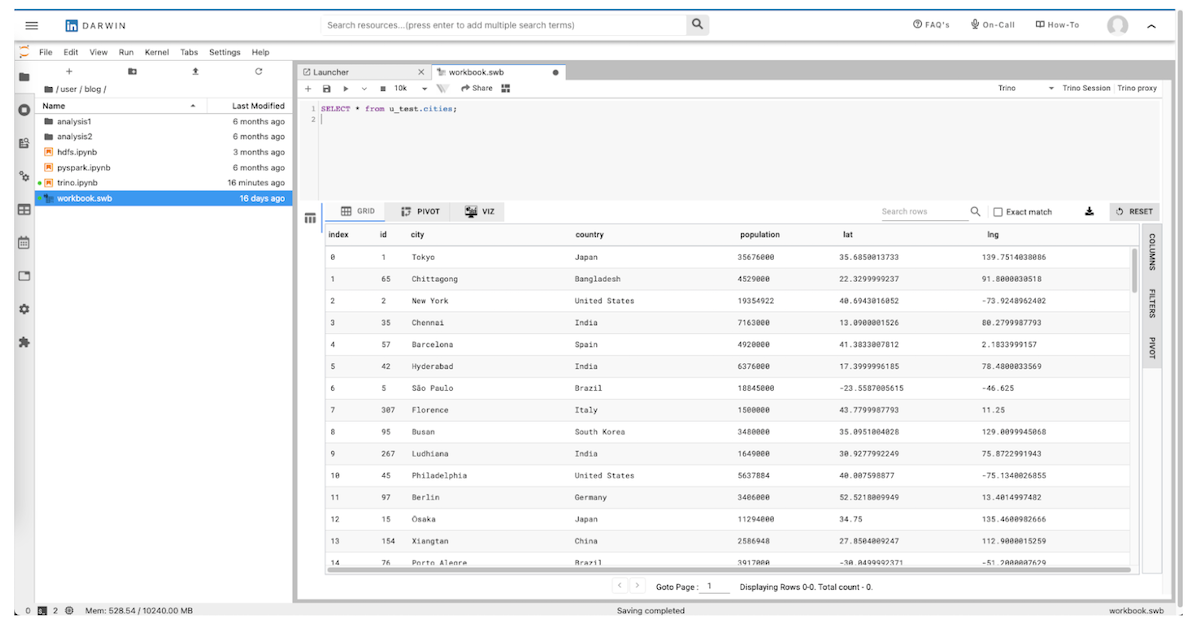Run the query with the play icon

click(x=346, y=88)
